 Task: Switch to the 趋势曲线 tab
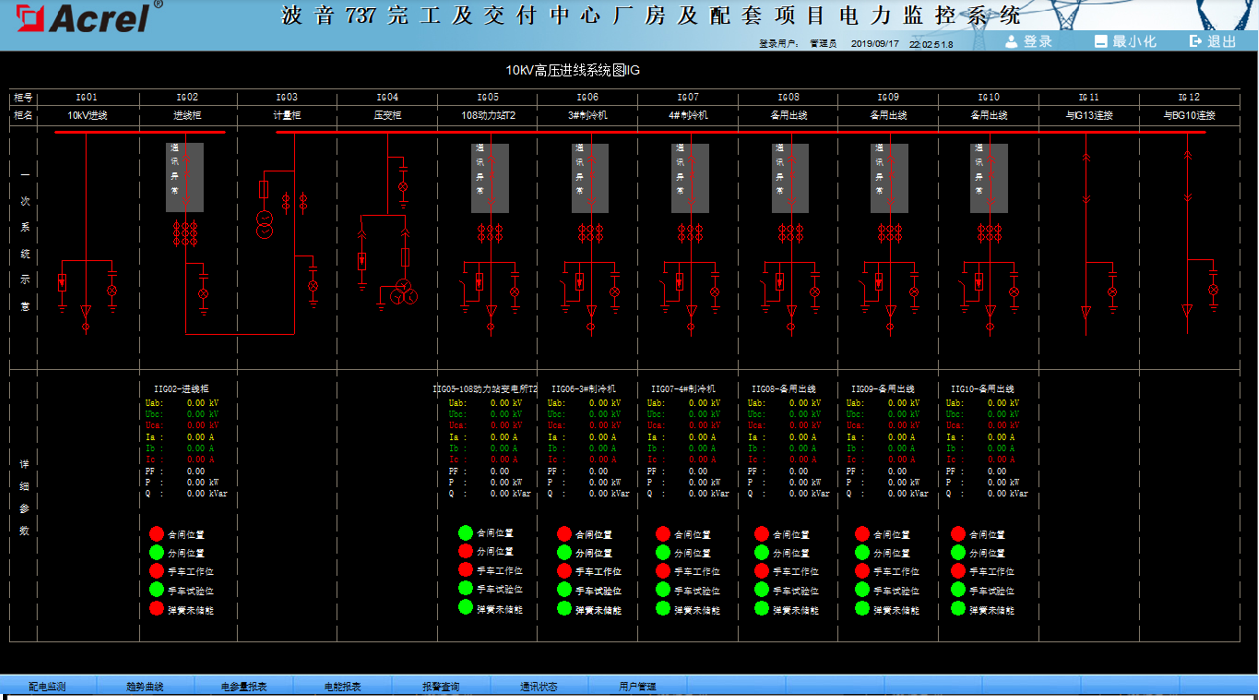pos(145,687)
